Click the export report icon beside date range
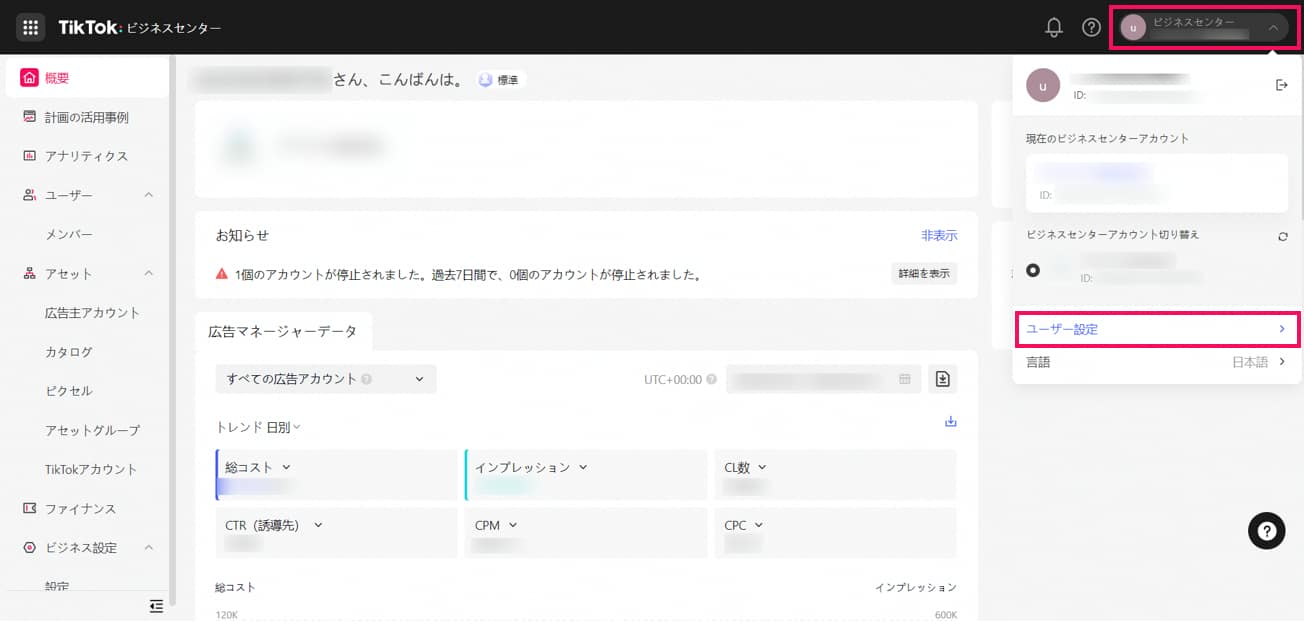 coord(942,379)
